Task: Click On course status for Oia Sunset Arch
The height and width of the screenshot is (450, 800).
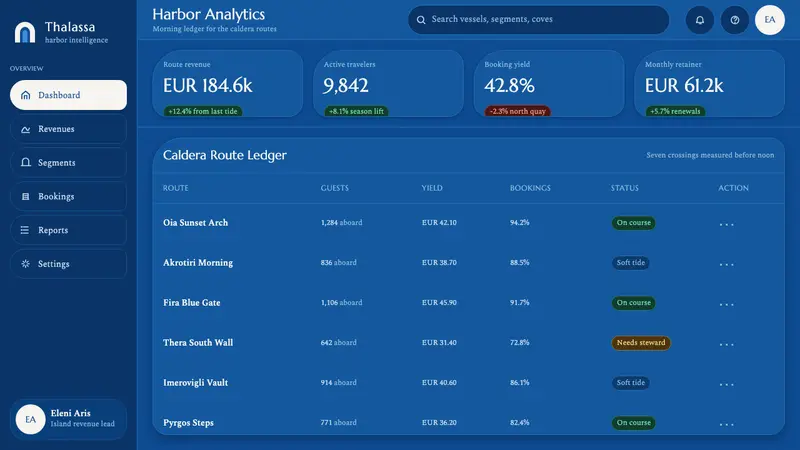Action: [x=634, y=223]
